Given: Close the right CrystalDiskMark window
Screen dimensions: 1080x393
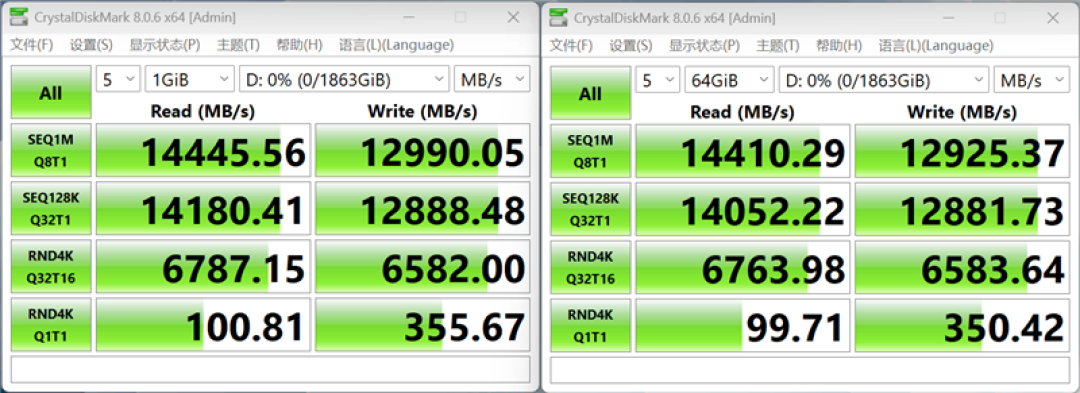Looking at the screenshot, I should coord(1052,17).
